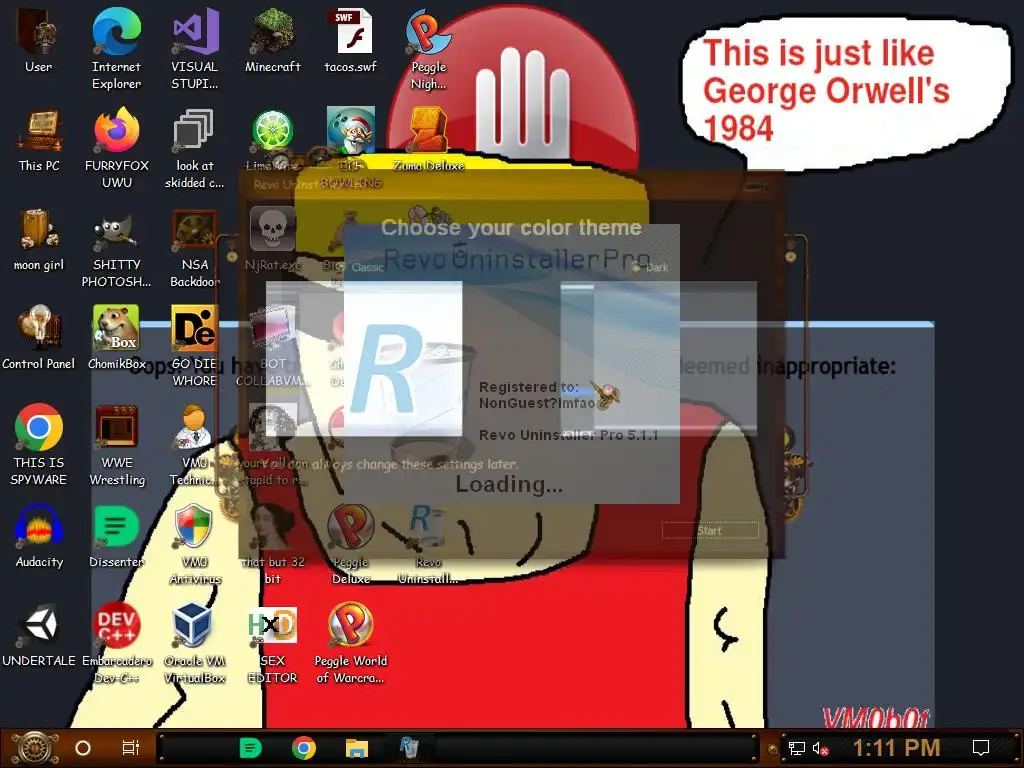
Task: Launch the ELF BOWLING desktop icon
Action: [351, 149]
